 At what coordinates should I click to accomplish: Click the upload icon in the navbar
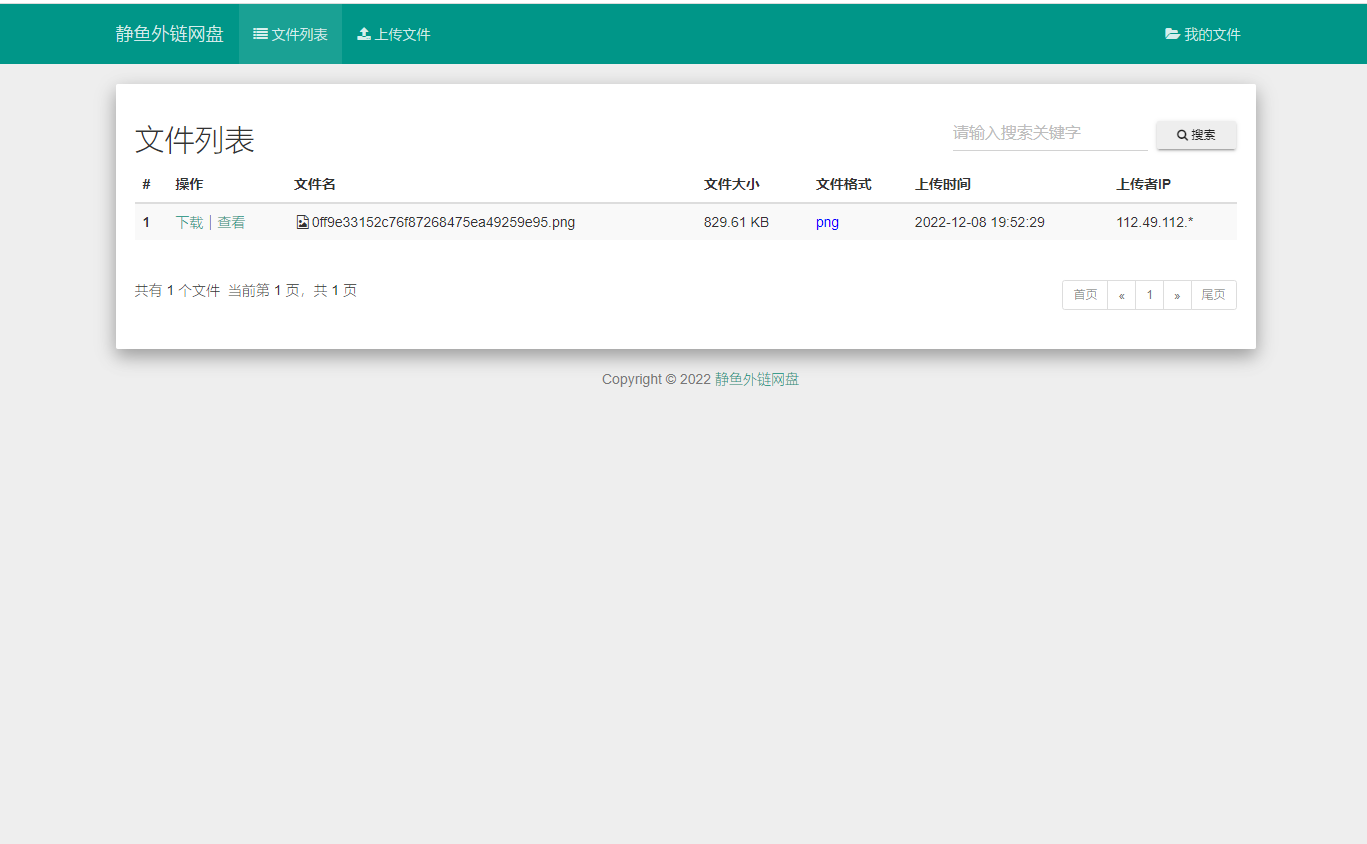click(x=364, y=34)
